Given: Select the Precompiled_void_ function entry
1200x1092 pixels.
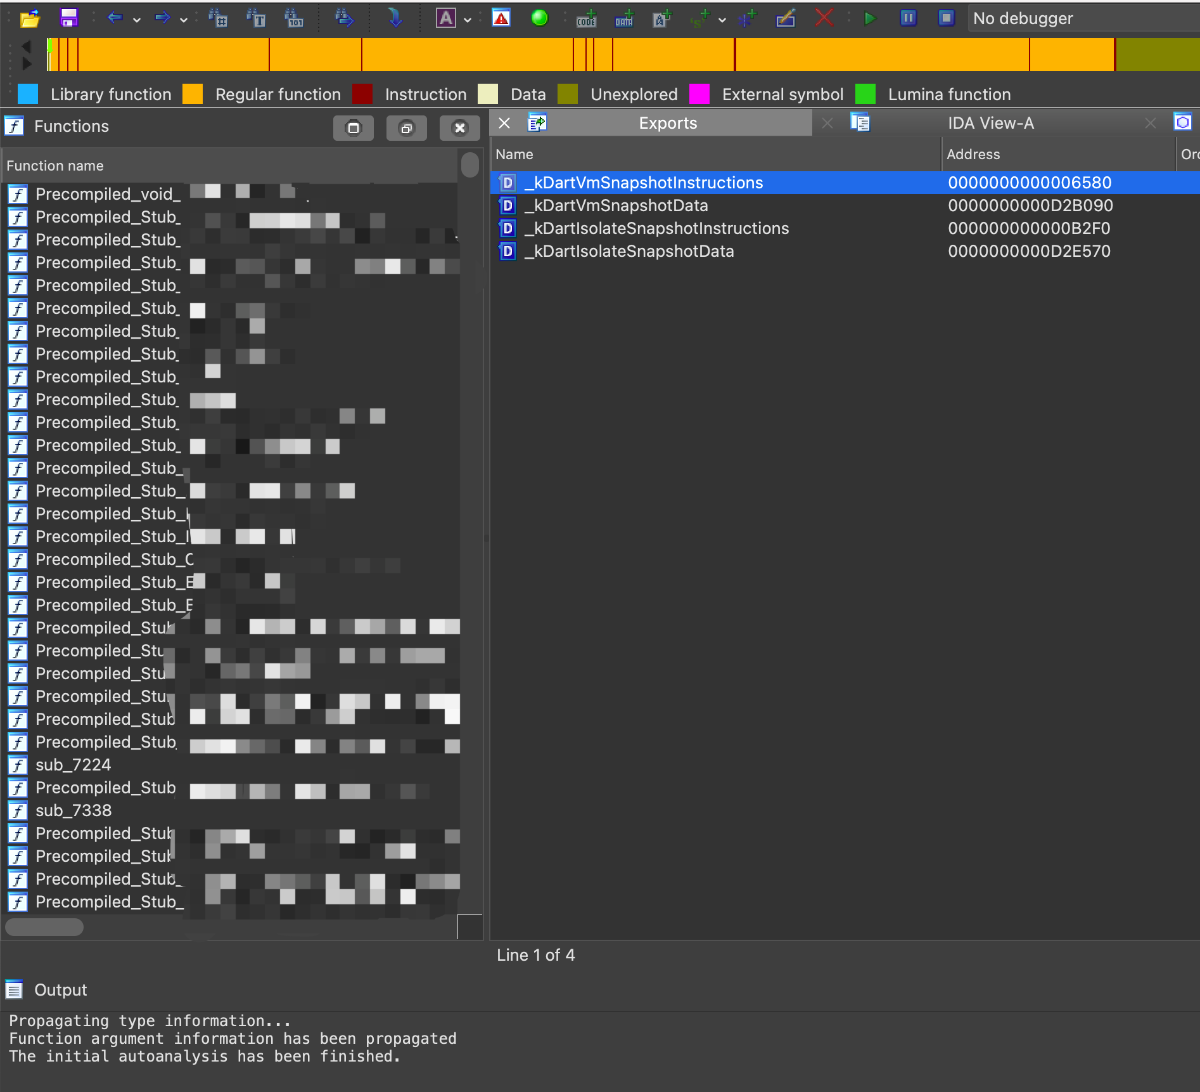Looking at the screenshot, I should pyautogui.click(x=107, y=194).
